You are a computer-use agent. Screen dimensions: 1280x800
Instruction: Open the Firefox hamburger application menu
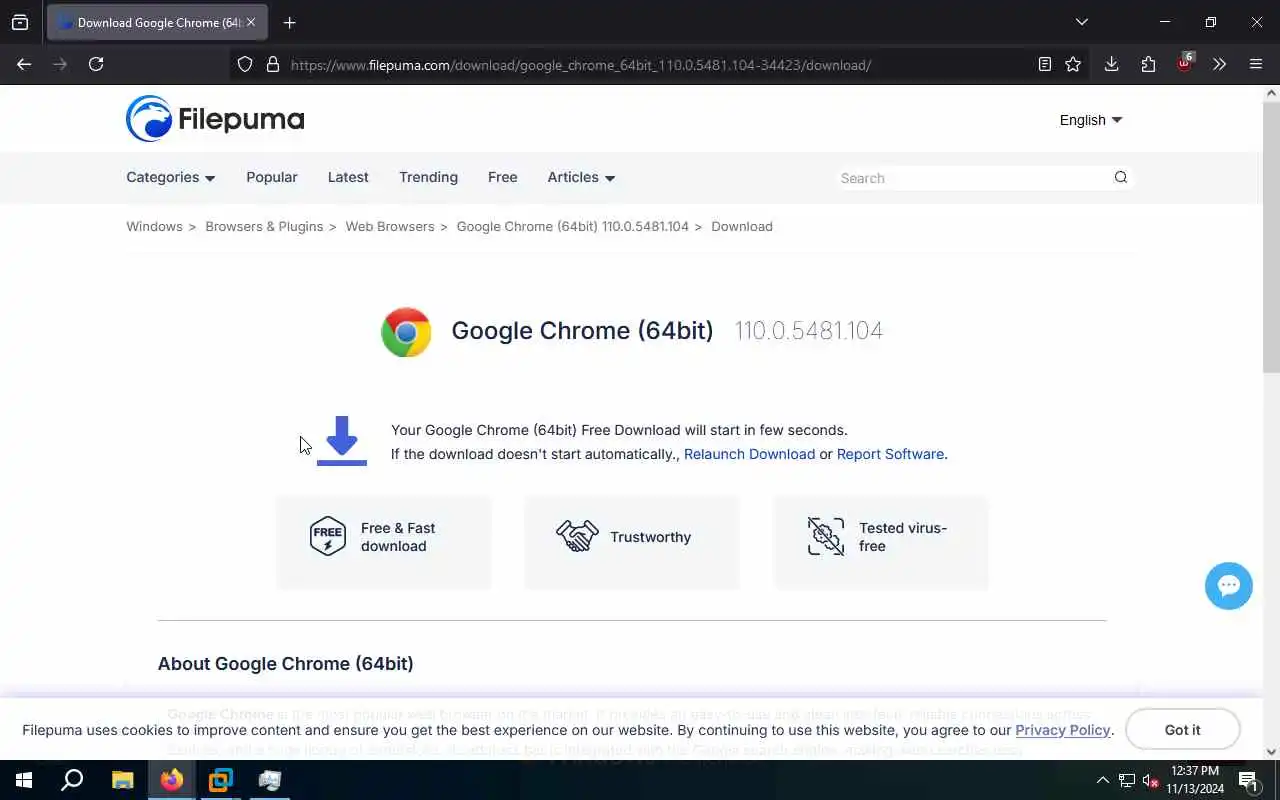coord(1256,64)
